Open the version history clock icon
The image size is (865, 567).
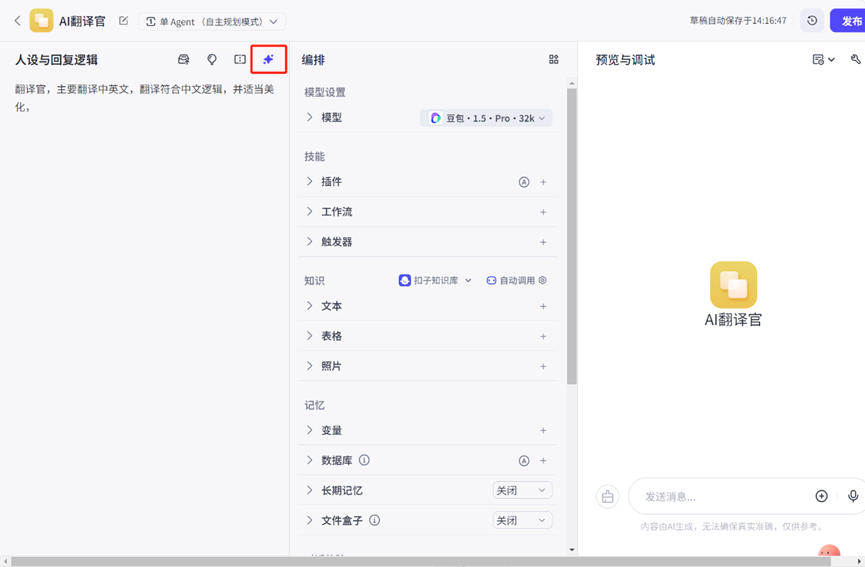tap(812, 21)
